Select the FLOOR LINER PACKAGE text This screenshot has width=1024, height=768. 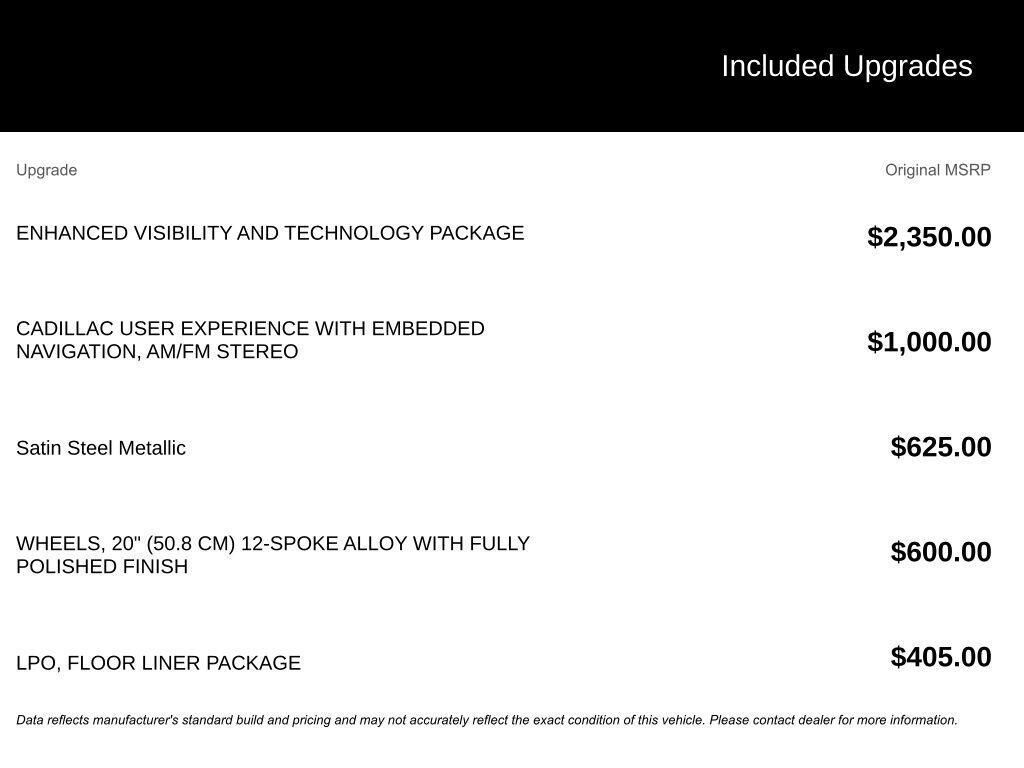[x=184, y=663]
